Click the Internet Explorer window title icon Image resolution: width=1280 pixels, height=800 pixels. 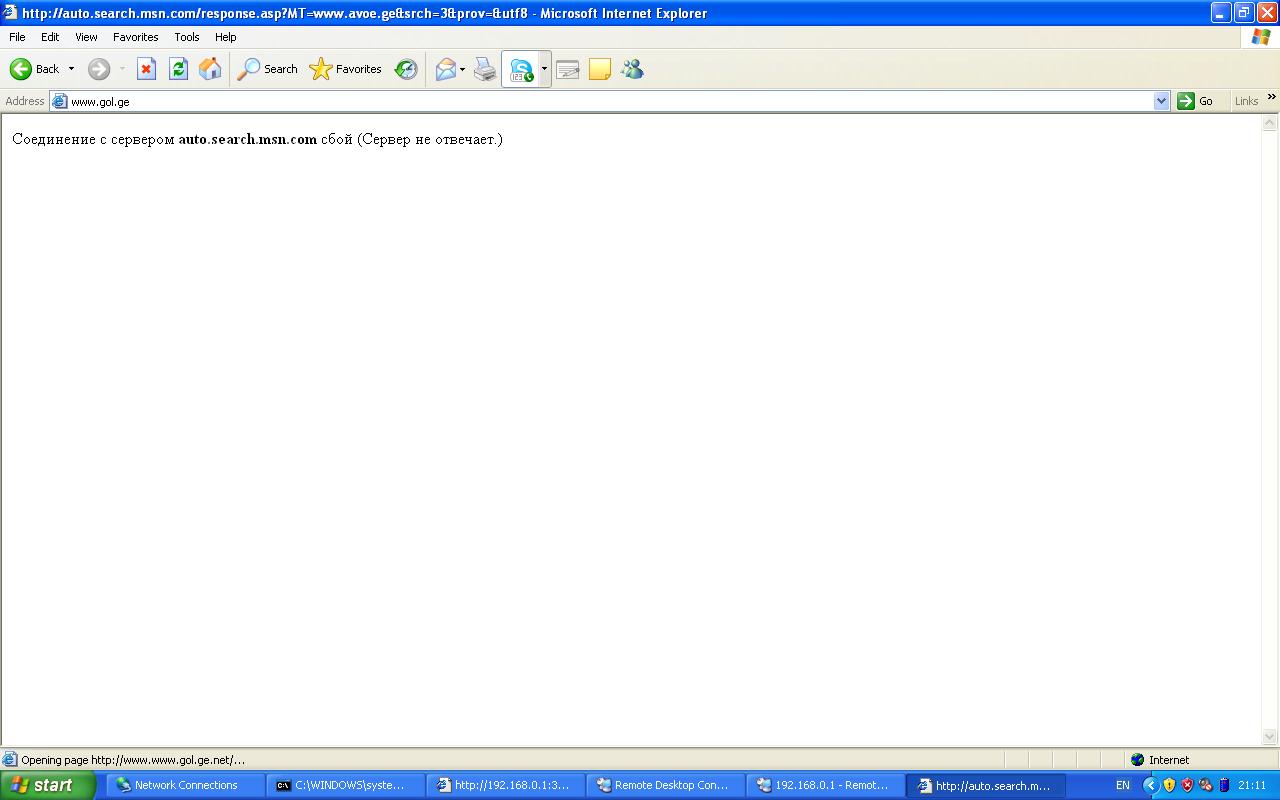[x=11, y=13]
